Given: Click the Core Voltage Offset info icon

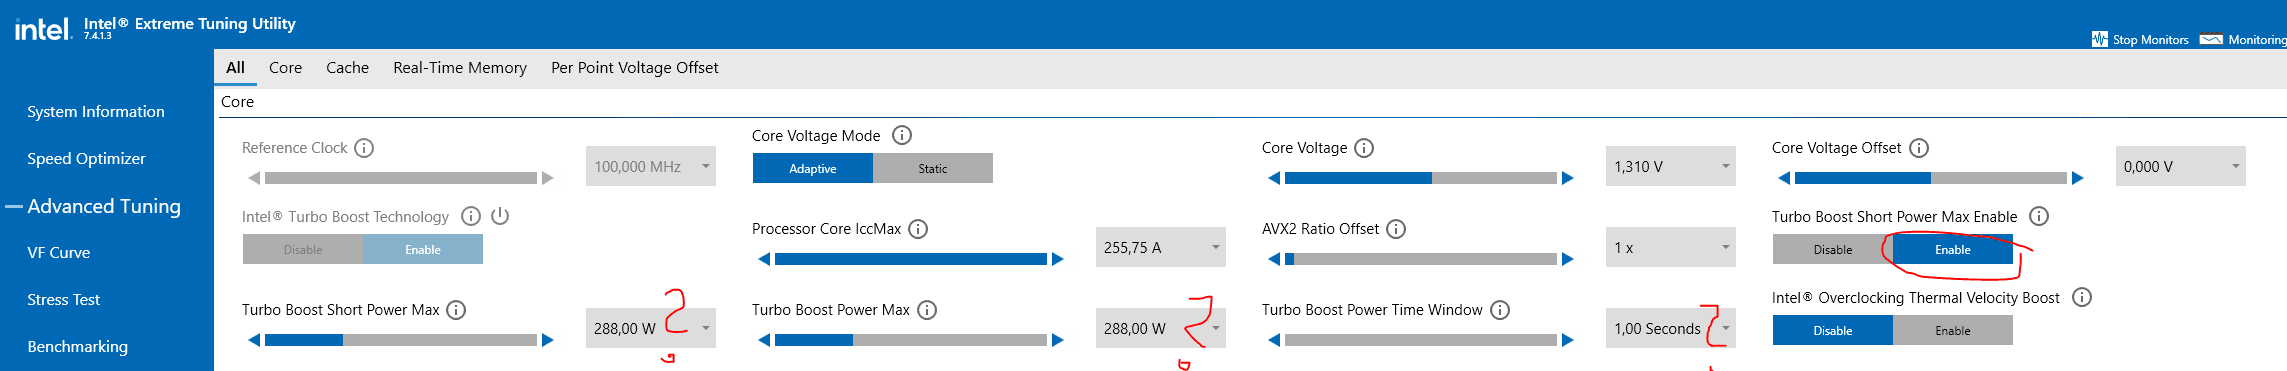Looking at the screenshot, I should (1919, 148).
